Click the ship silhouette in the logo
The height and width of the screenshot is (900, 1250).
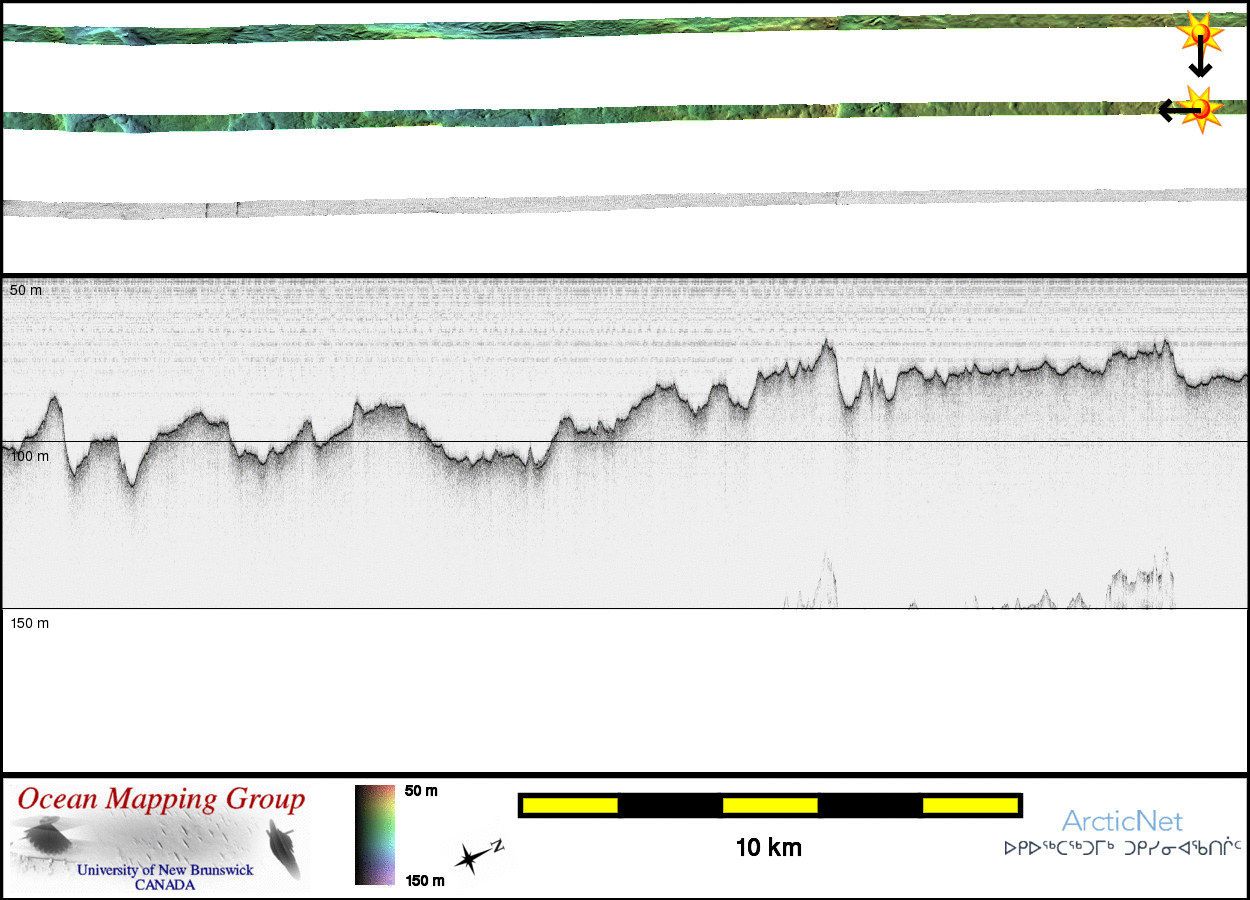point(286,848)
